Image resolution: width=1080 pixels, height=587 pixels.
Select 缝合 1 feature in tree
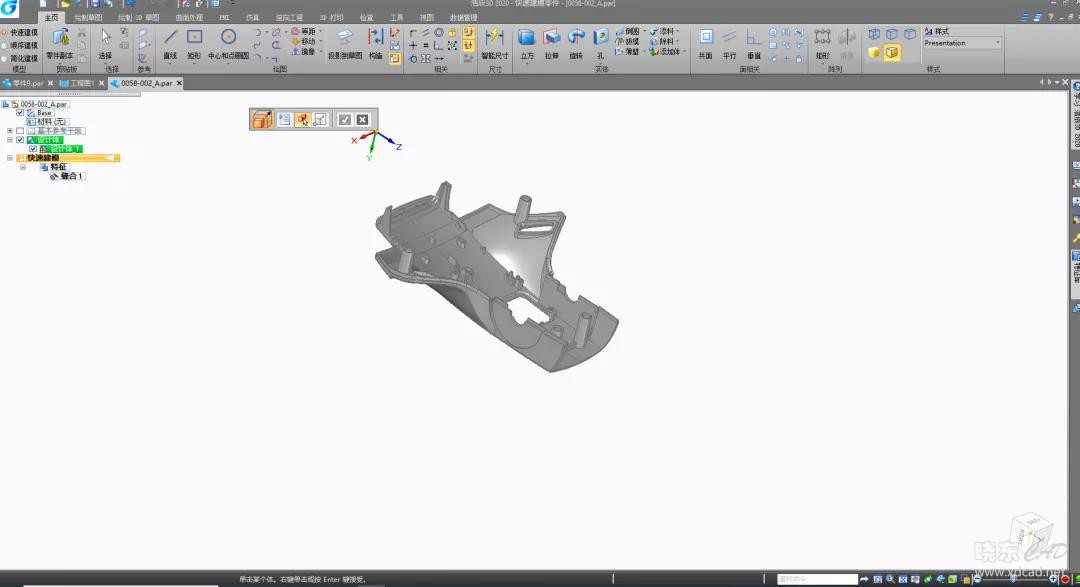pos(72,176)
